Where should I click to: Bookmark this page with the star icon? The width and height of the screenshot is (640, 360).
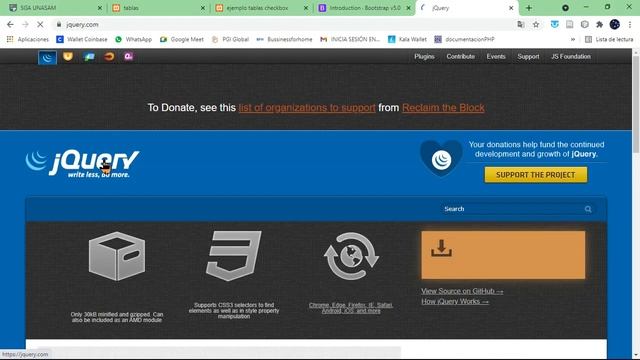pyautogui.click(x=536, y=24)
